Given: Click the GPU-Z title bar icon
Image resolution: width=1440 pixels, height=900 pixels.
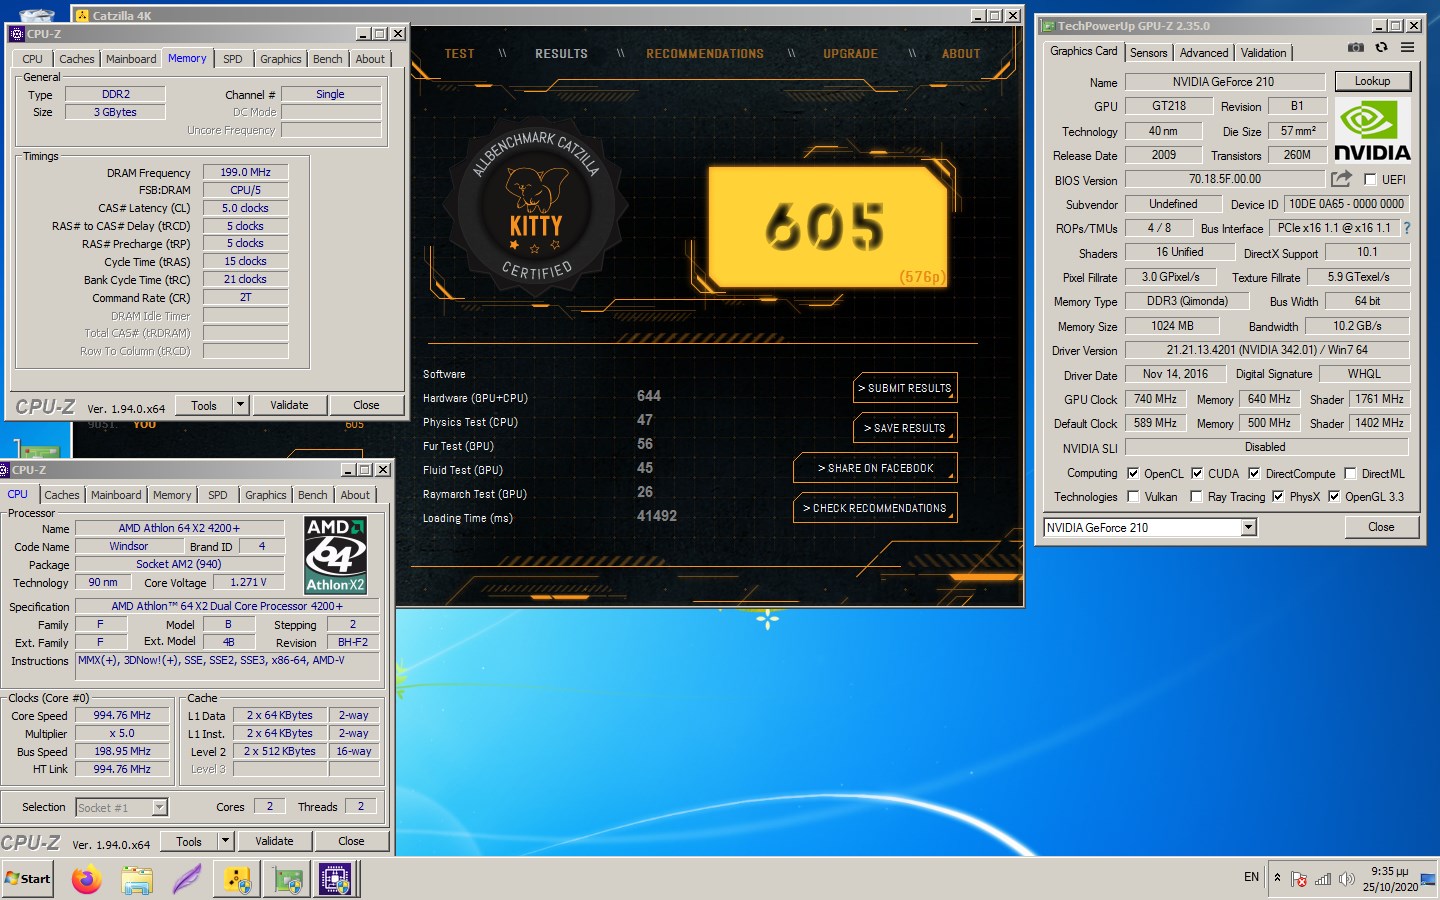Looking at the screenshot, I should [x=1048, y=26].
